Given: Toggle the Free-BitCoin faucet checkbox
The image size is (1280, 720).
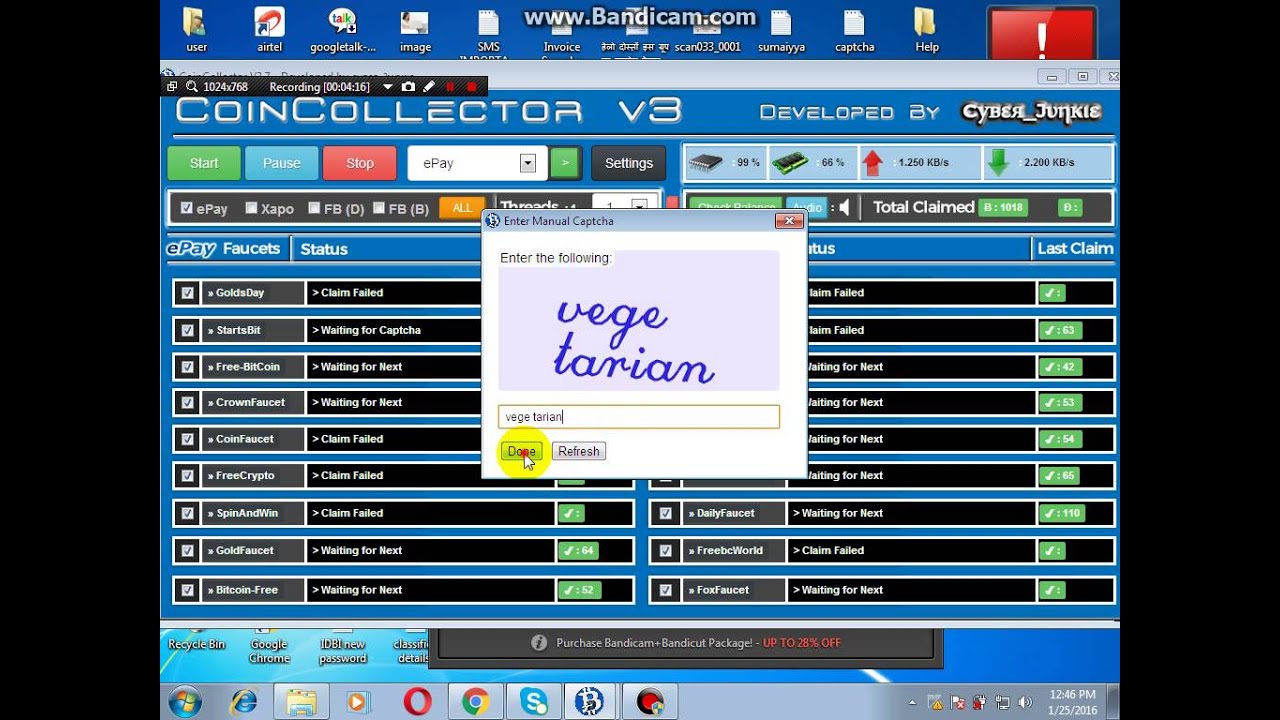Looking at the screenshot, I should coord(187,367).
